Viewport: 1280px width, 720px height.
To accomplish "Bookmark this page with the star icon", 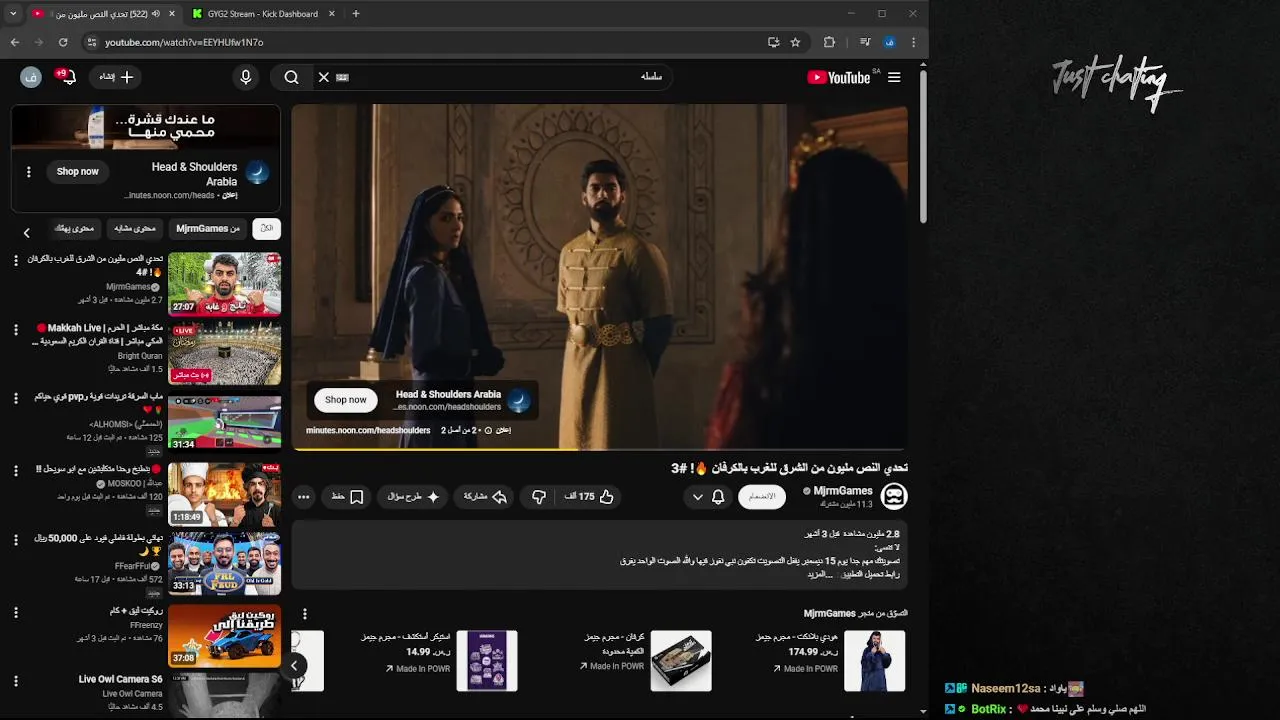I will tap(795, 42).
